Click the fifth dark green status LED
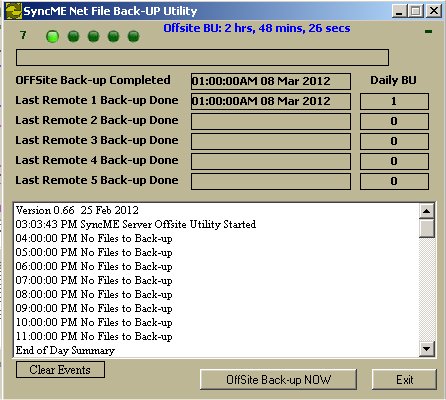Screen dimensions: 446x400 133,36
